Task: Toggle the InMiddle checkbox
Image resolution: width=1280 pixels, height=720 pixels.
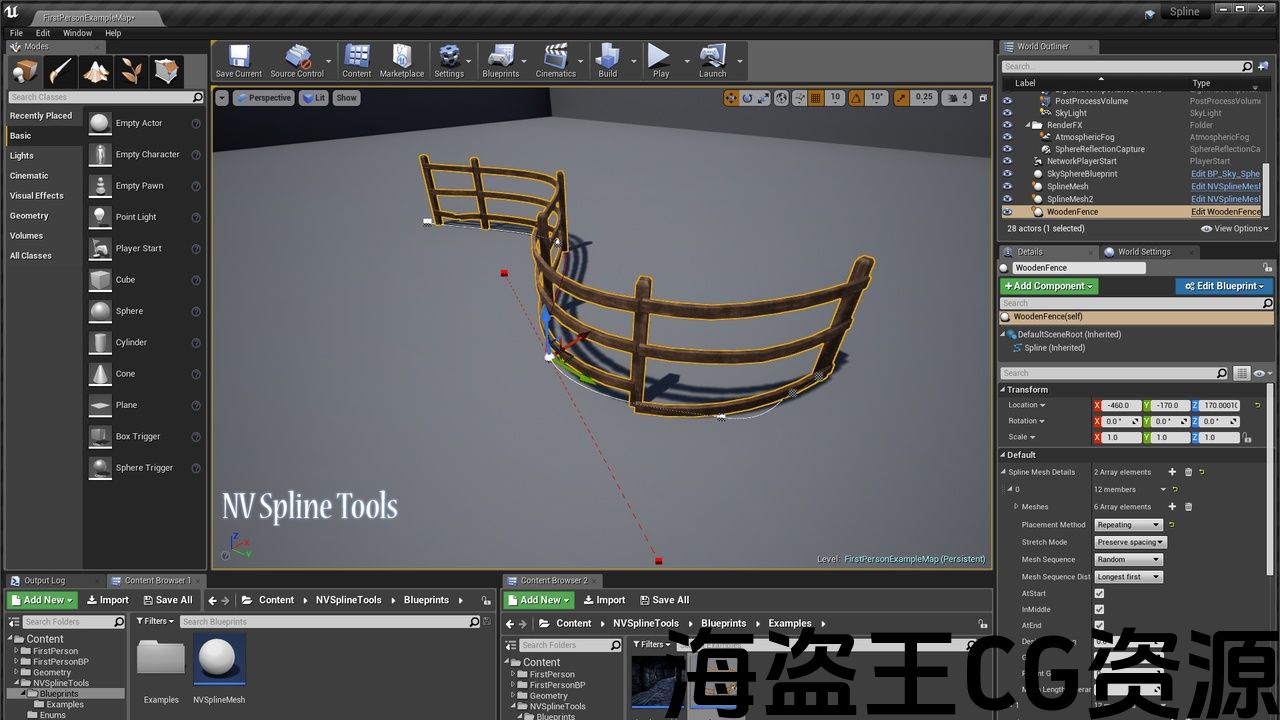Action: (1099, 609)
